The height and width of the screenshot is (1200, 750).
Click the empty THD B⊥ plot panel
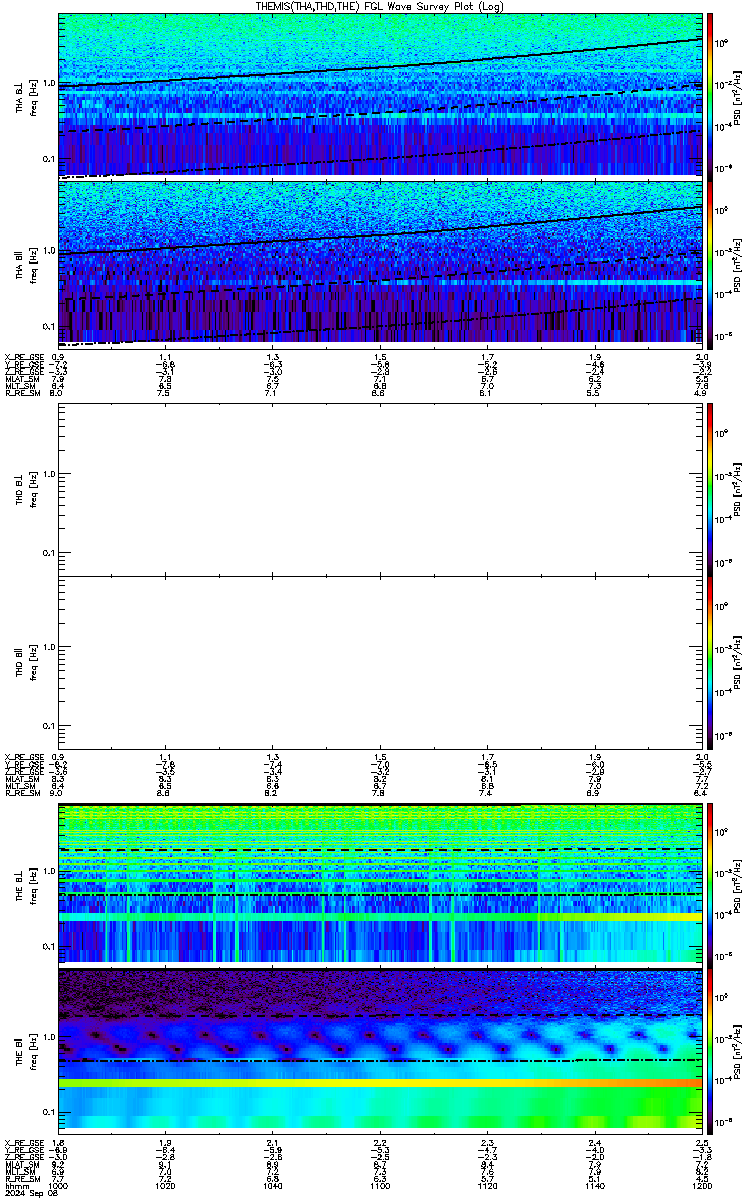[380, 488]
